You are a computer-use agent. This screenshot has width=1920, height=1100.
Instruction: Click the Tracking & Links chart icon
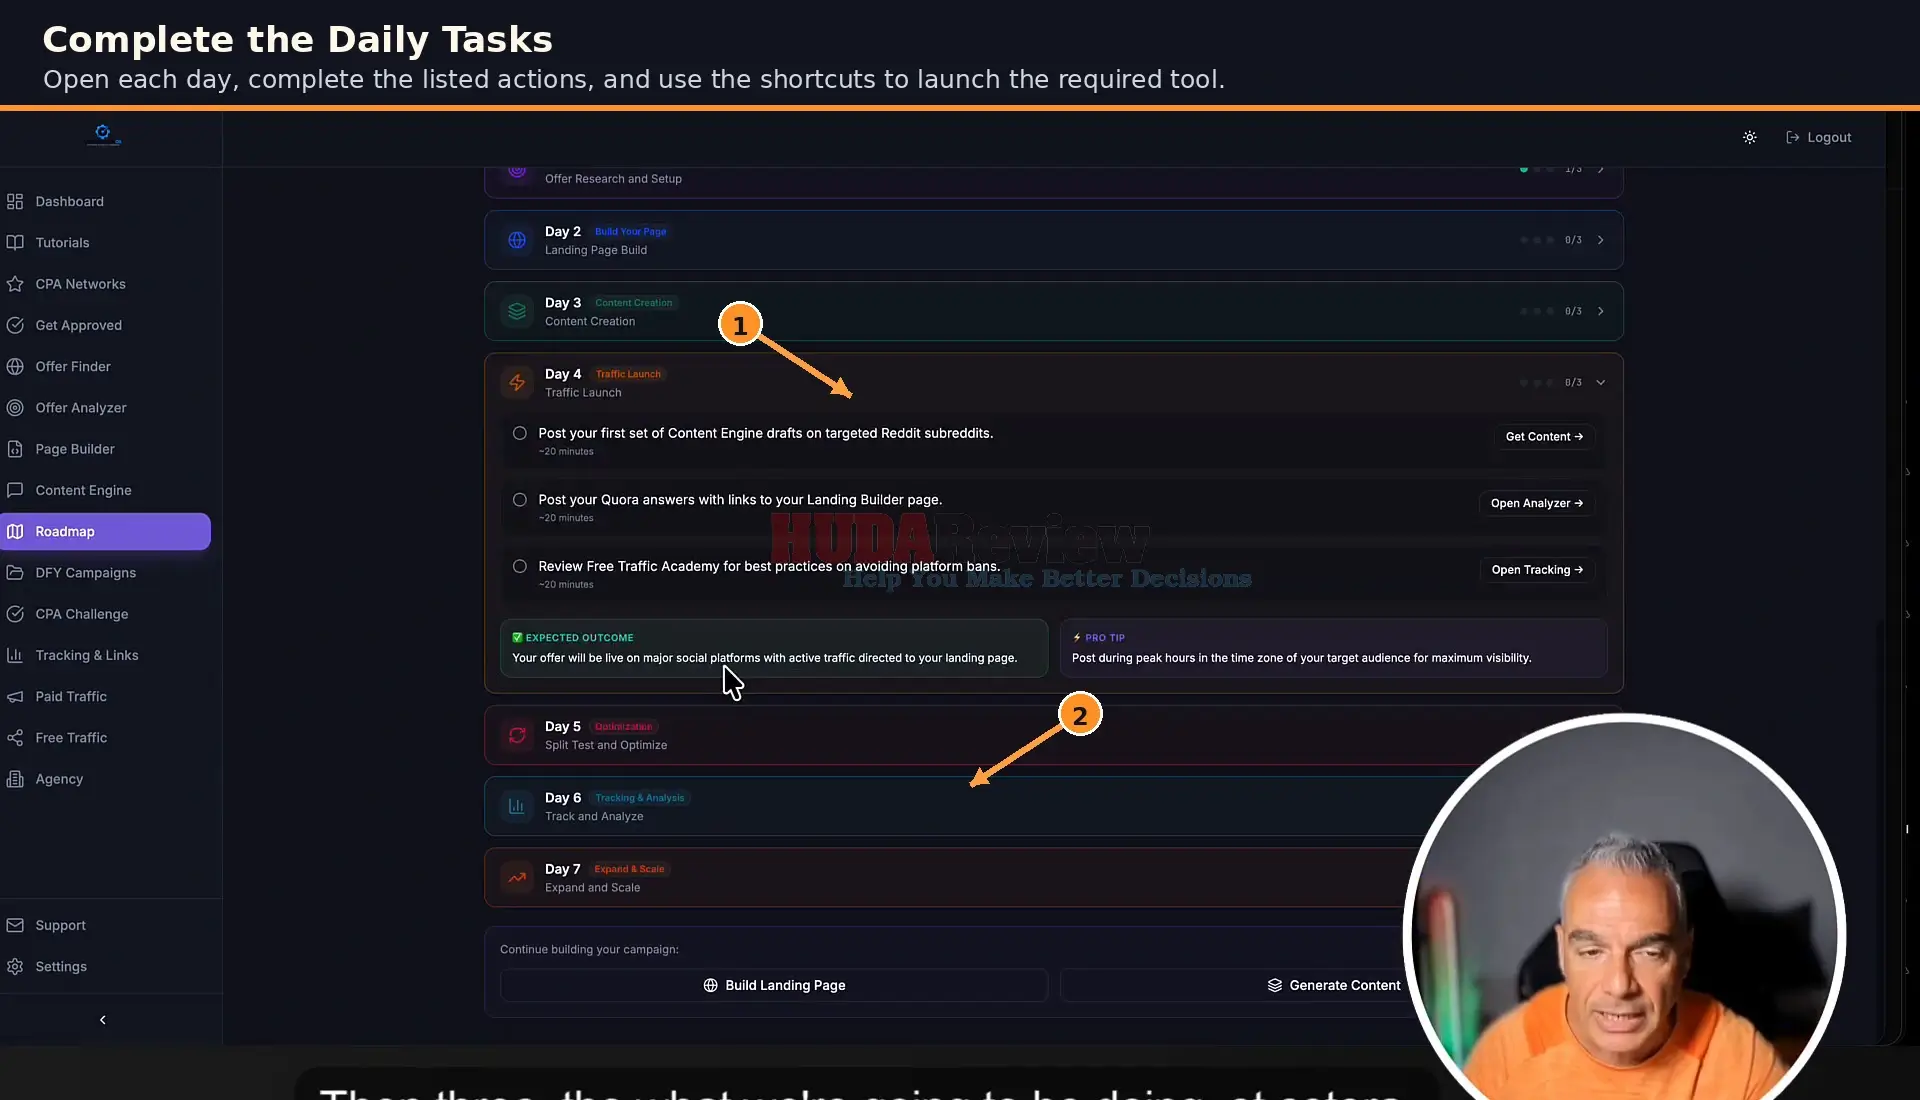pyautogui.click(x=15, y=655)
